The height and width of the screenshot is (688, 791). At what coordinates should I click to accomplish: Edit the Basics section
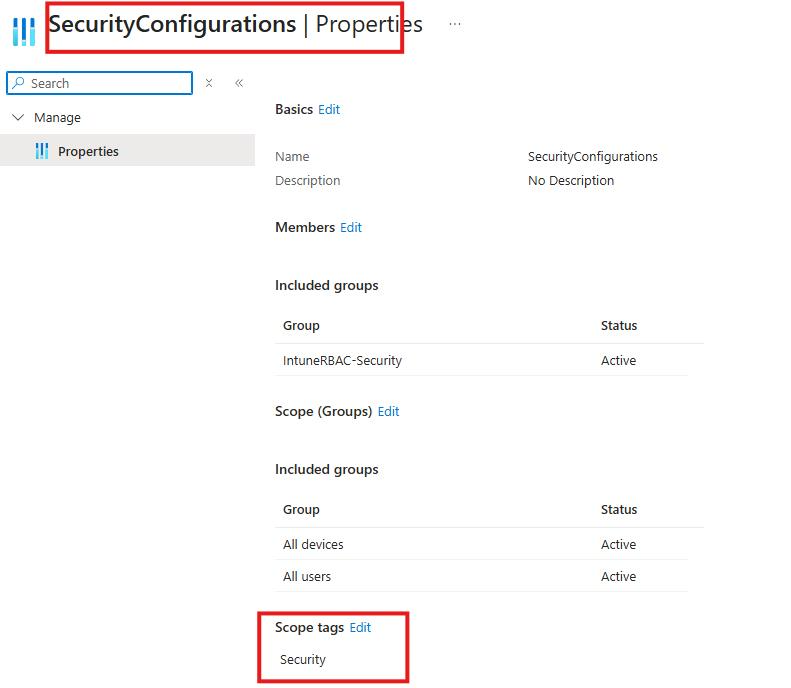329,109
